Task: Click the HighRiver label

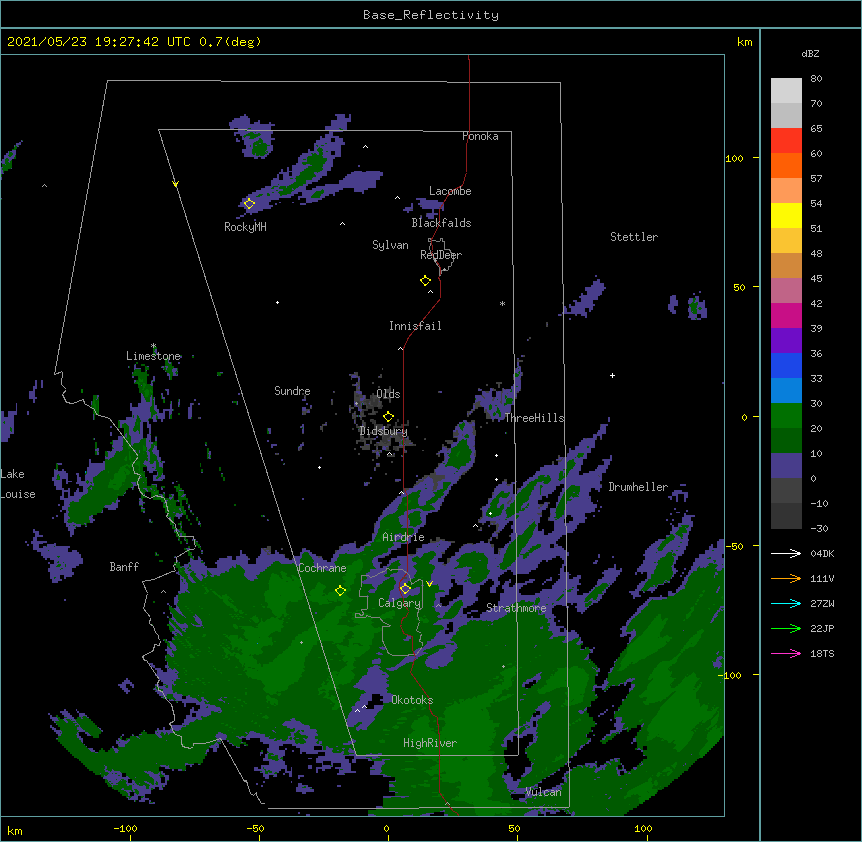Action: pos(430,743)
